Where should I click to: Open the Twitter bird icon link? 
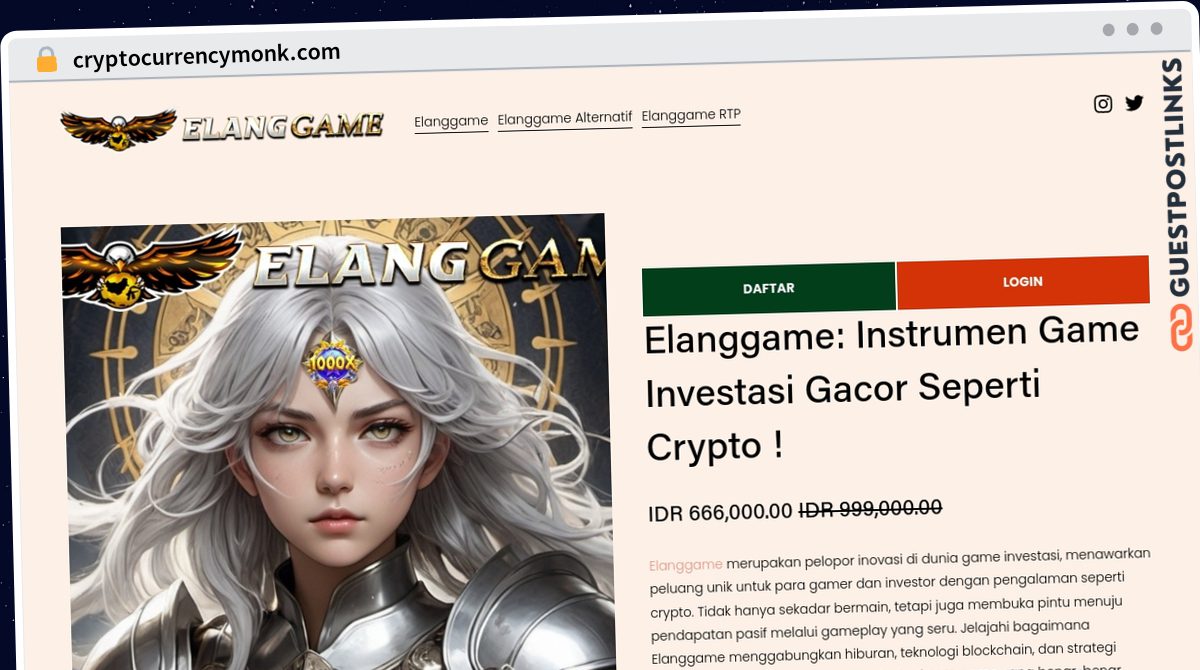pyautogui.click(x=1134, y=102)
